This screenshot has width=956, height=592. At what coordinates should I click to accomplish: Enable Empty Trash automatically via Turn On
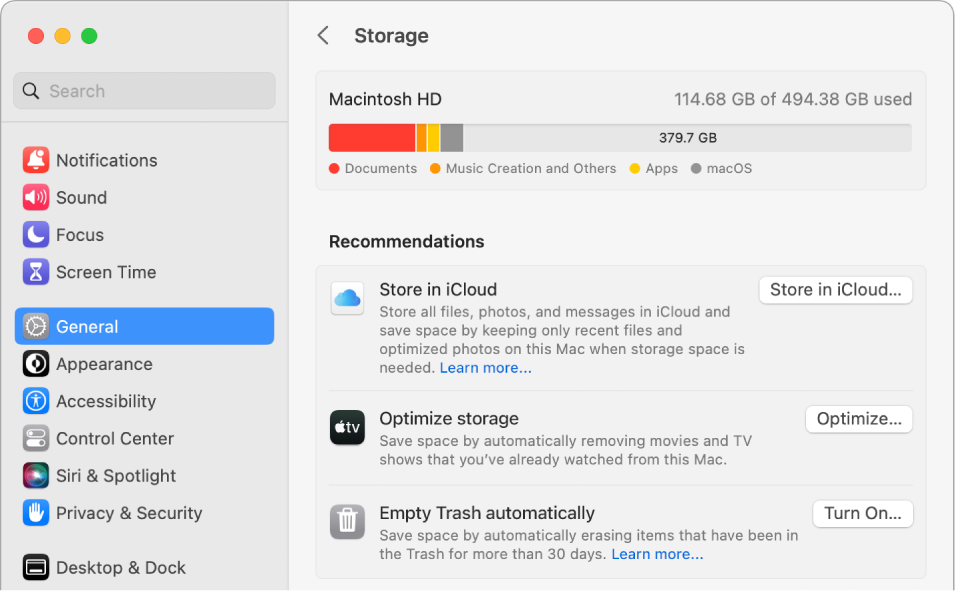pyautogui.click(x=862, y=513)
